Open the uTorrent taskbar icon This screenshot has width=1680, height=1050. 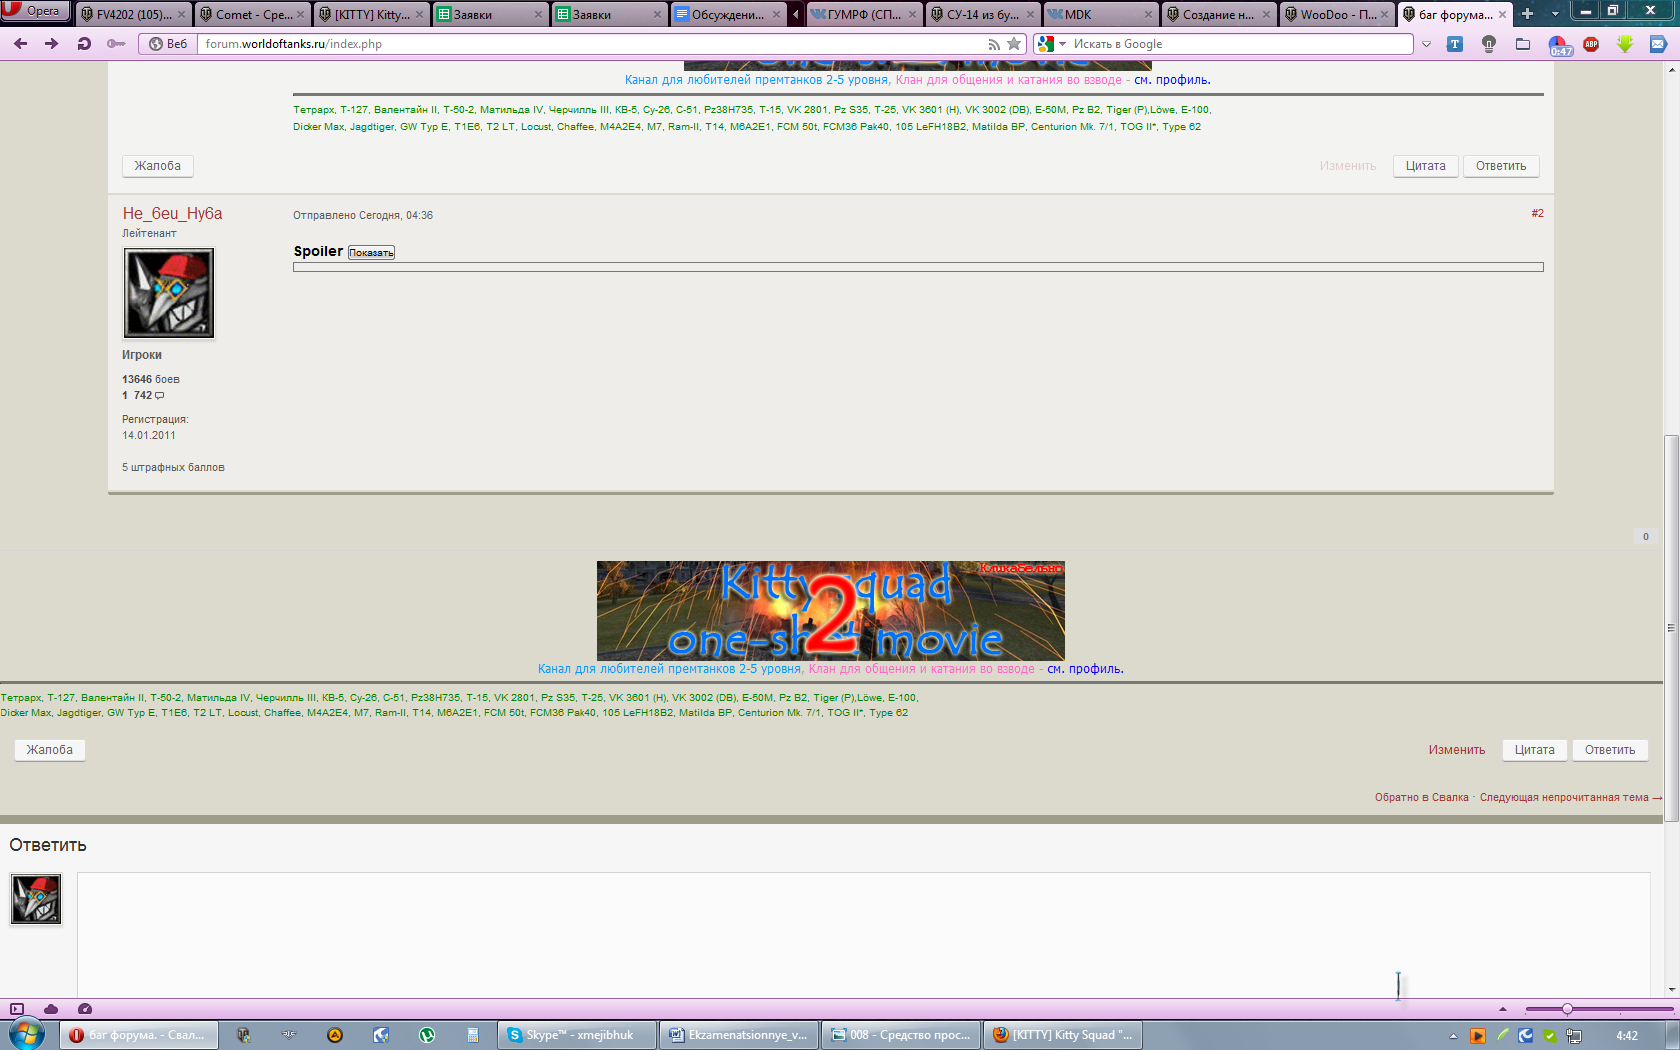click(x=427, y=1035)
